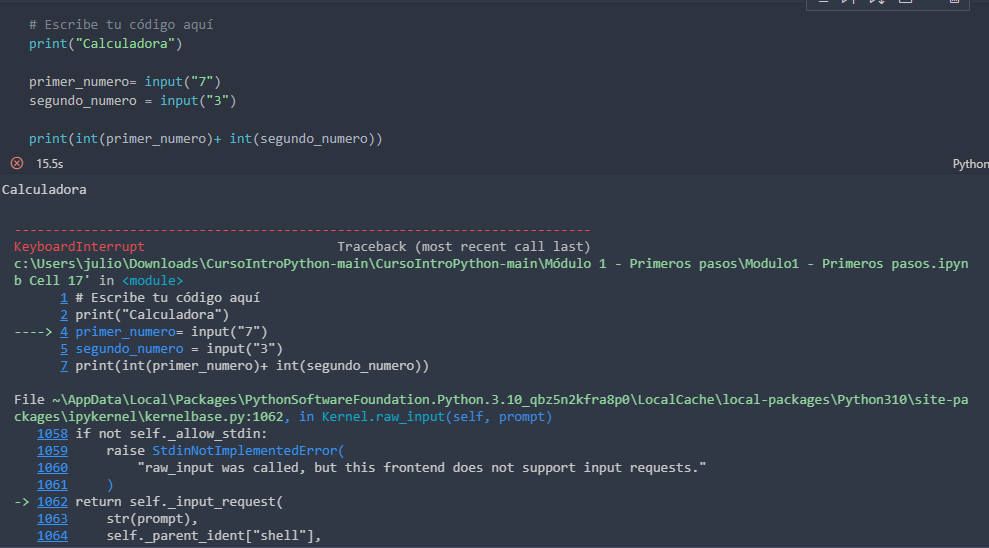Click the Calculadora output text
This screenshot has width=989, height=548.
click(x=44, y=190)
